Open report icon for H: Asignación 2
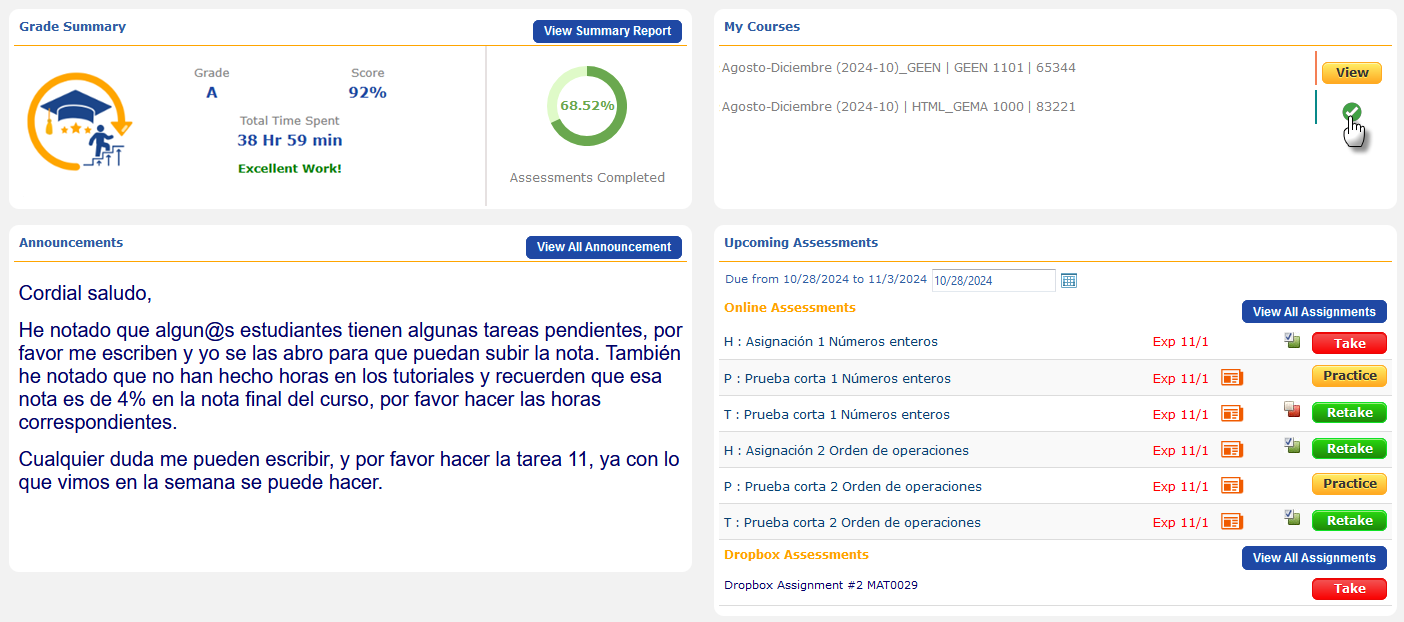Viewport: 1404px width, 622px height. [1232, 450]
